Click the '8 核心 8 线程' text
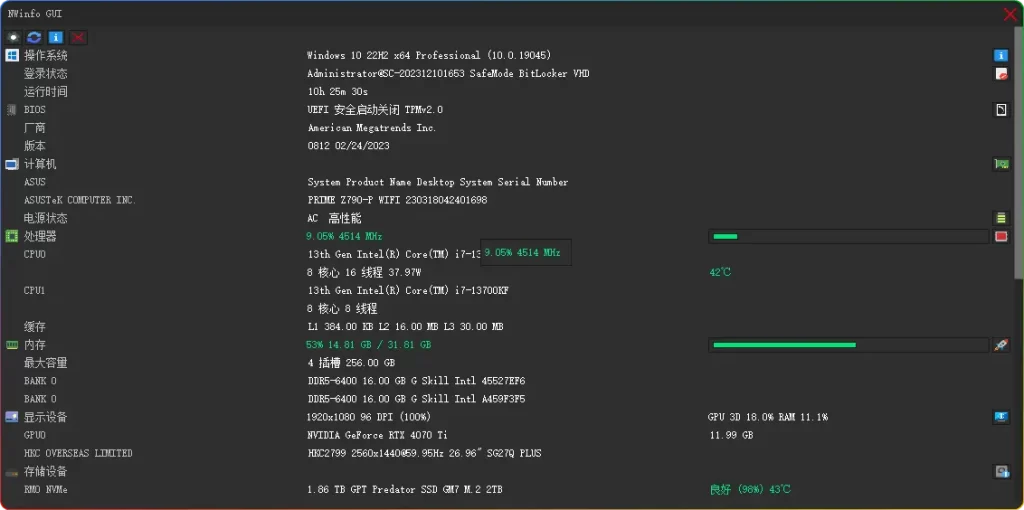 [342, 308]
